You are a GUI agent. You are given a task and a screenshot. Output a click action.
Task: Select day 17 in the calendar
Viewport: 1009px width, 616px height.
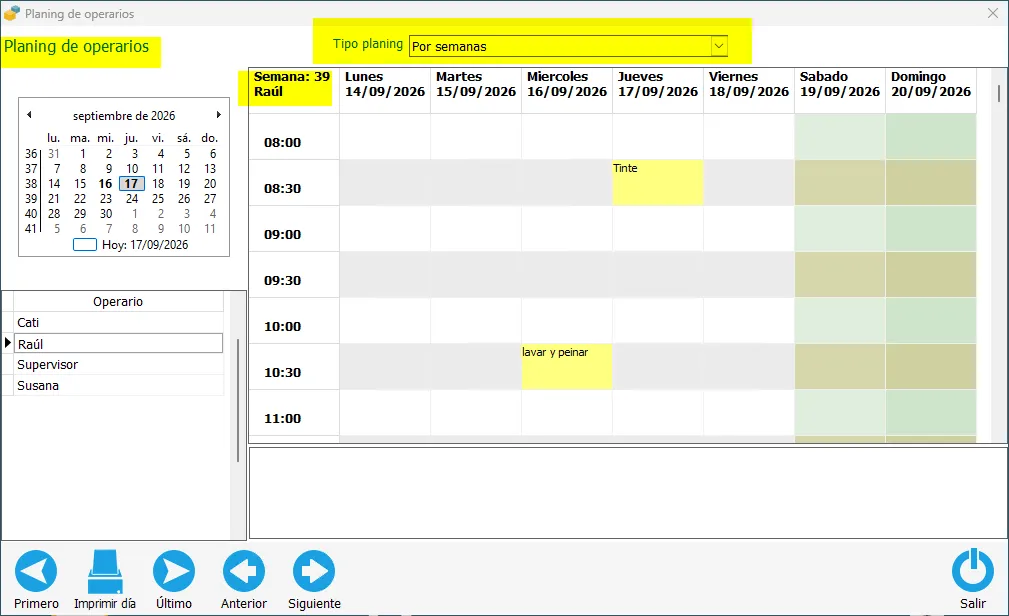click(x=131, y=183)
